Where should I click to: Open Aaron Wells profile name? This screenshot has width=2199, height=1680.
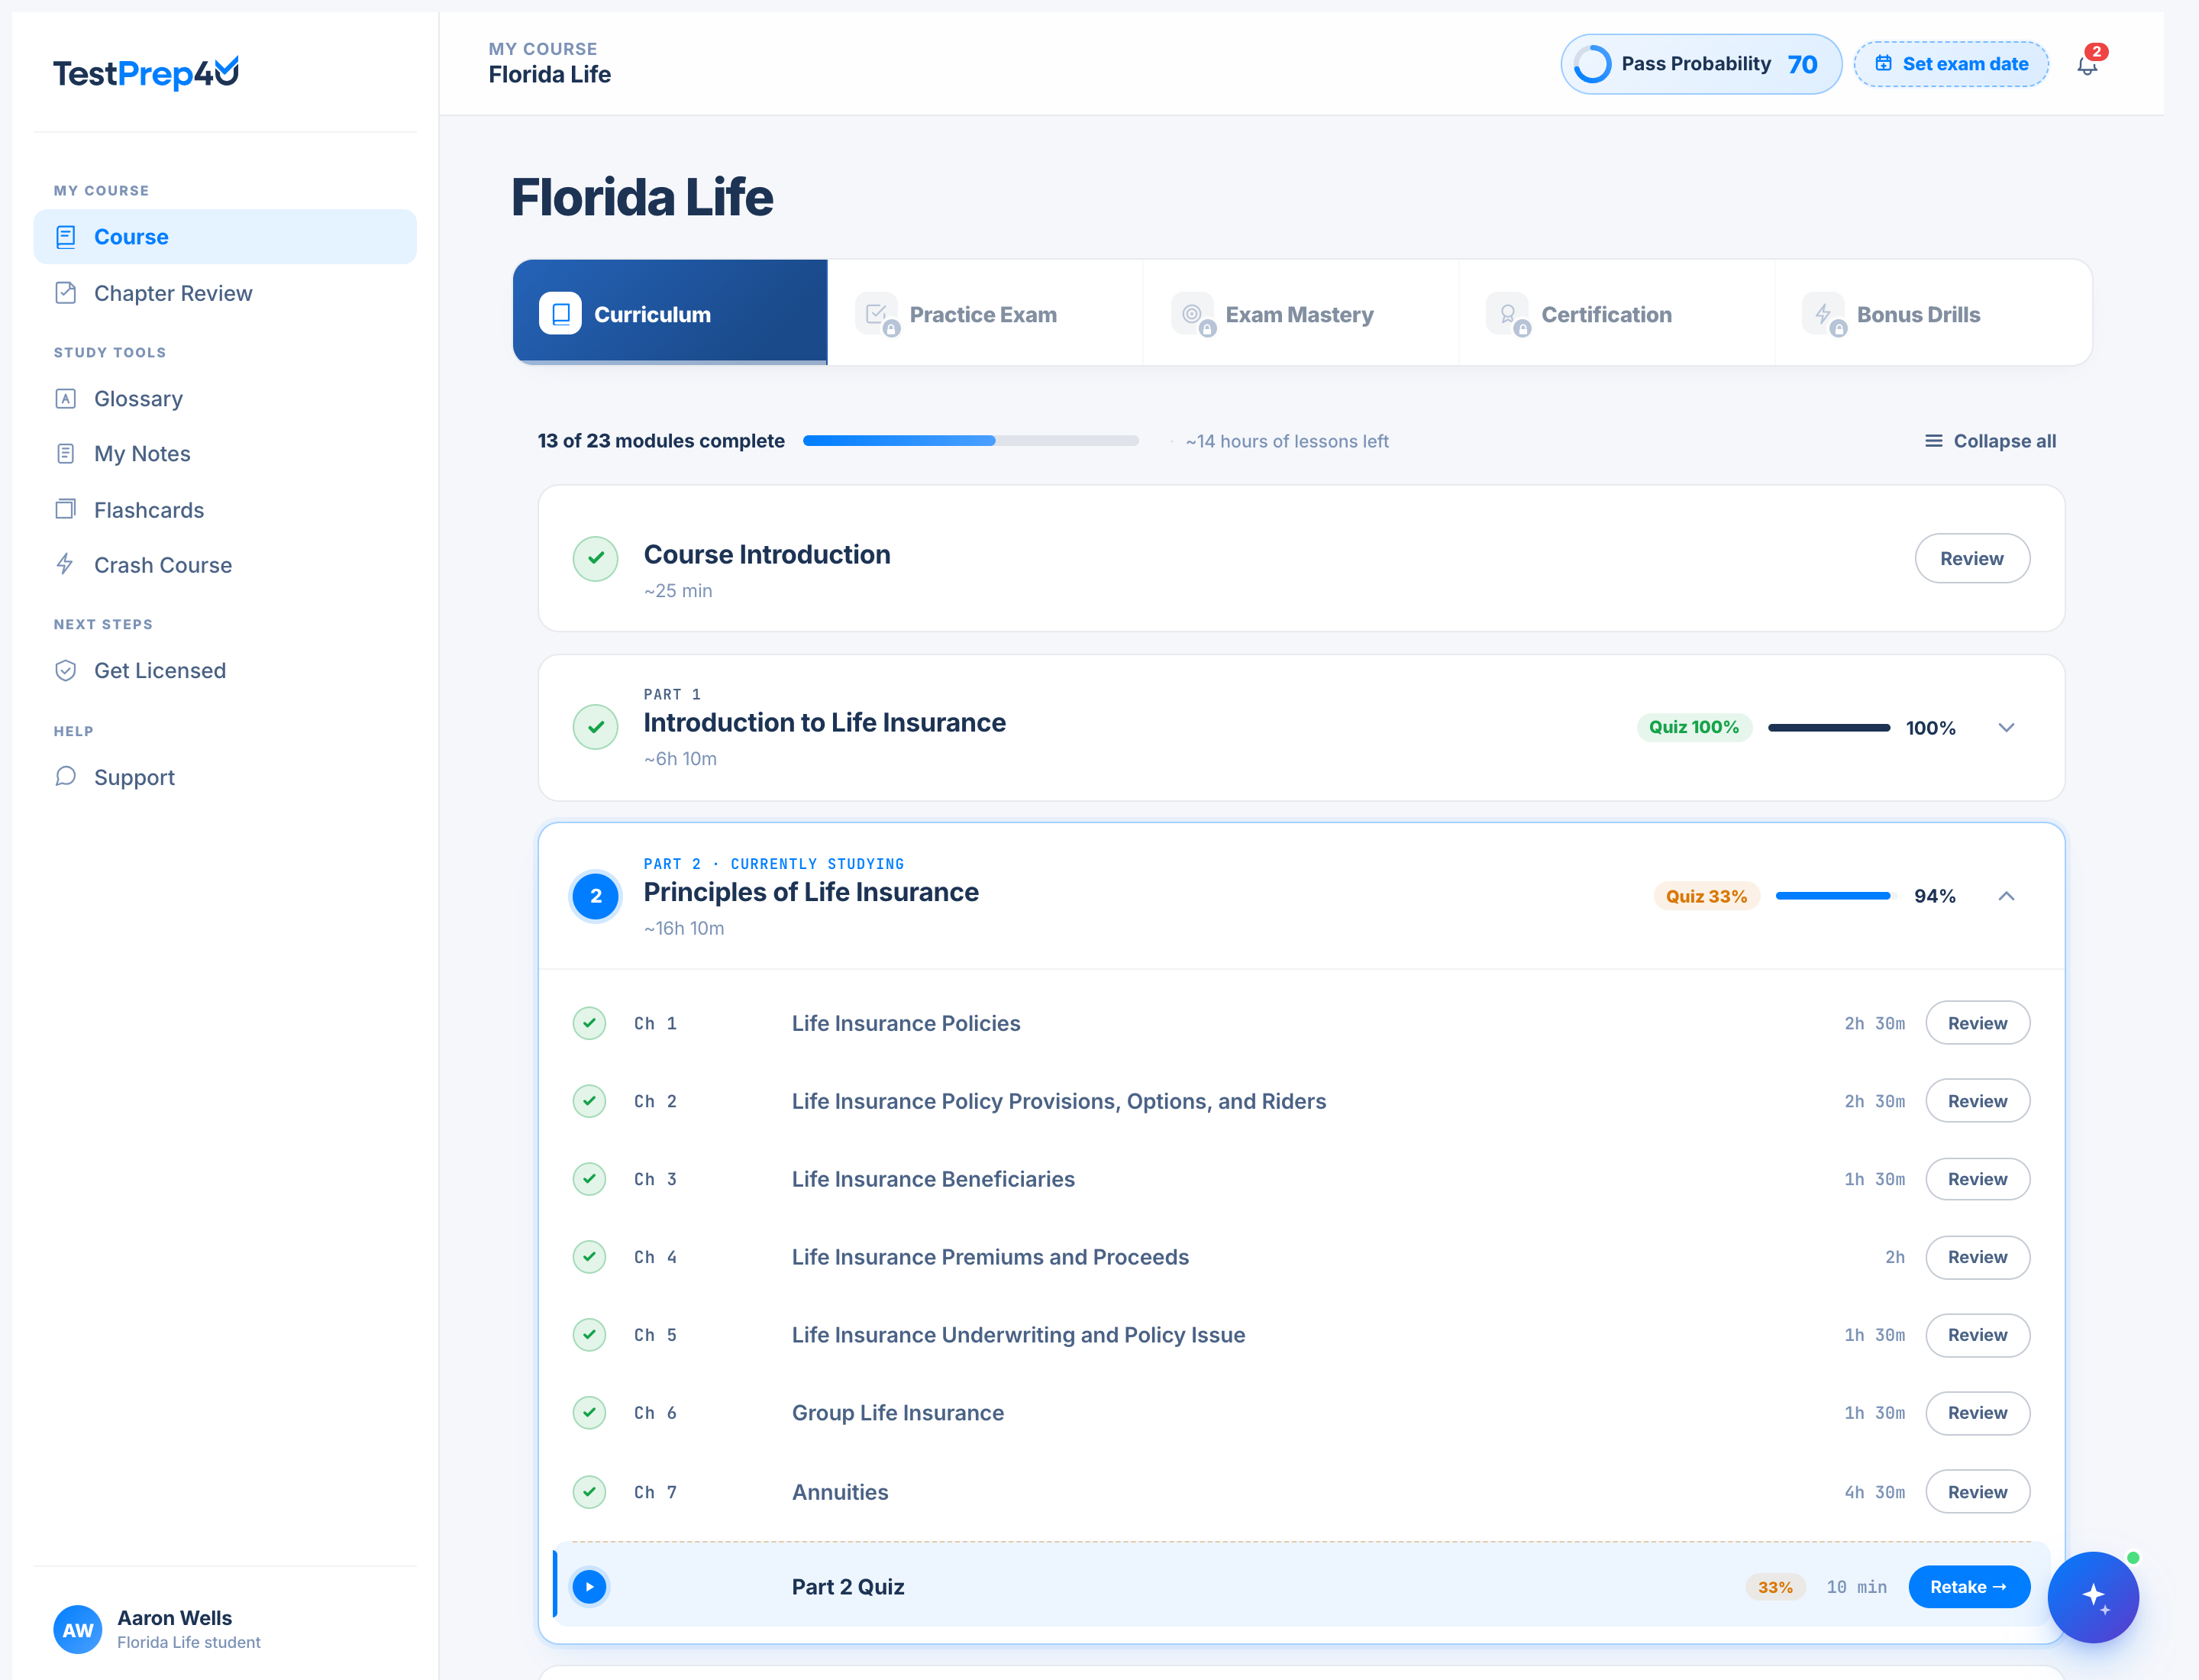174,1618
